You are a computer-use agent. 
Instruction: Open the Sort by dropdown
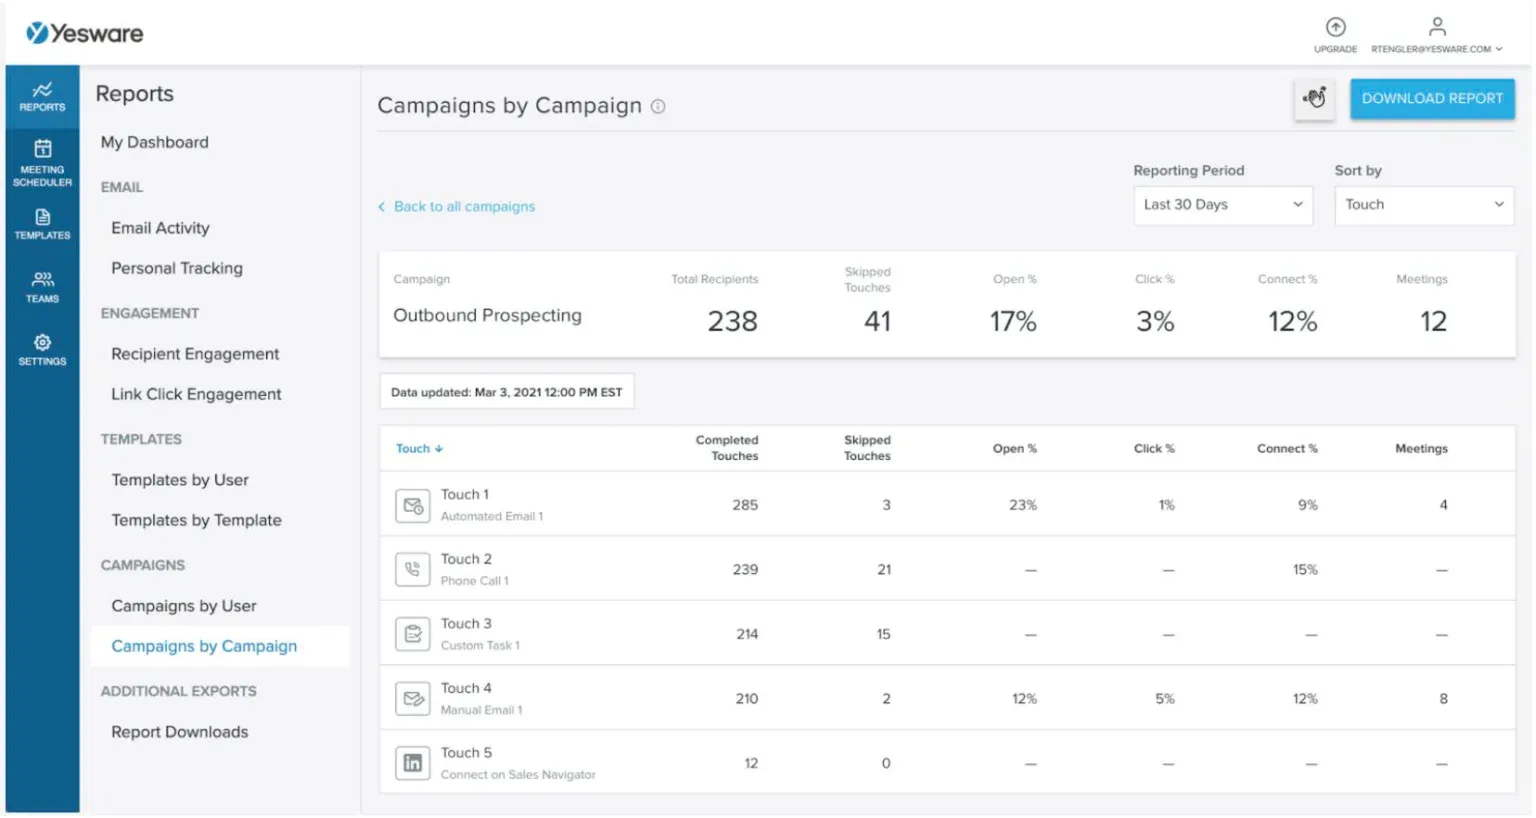point(1423,205)
